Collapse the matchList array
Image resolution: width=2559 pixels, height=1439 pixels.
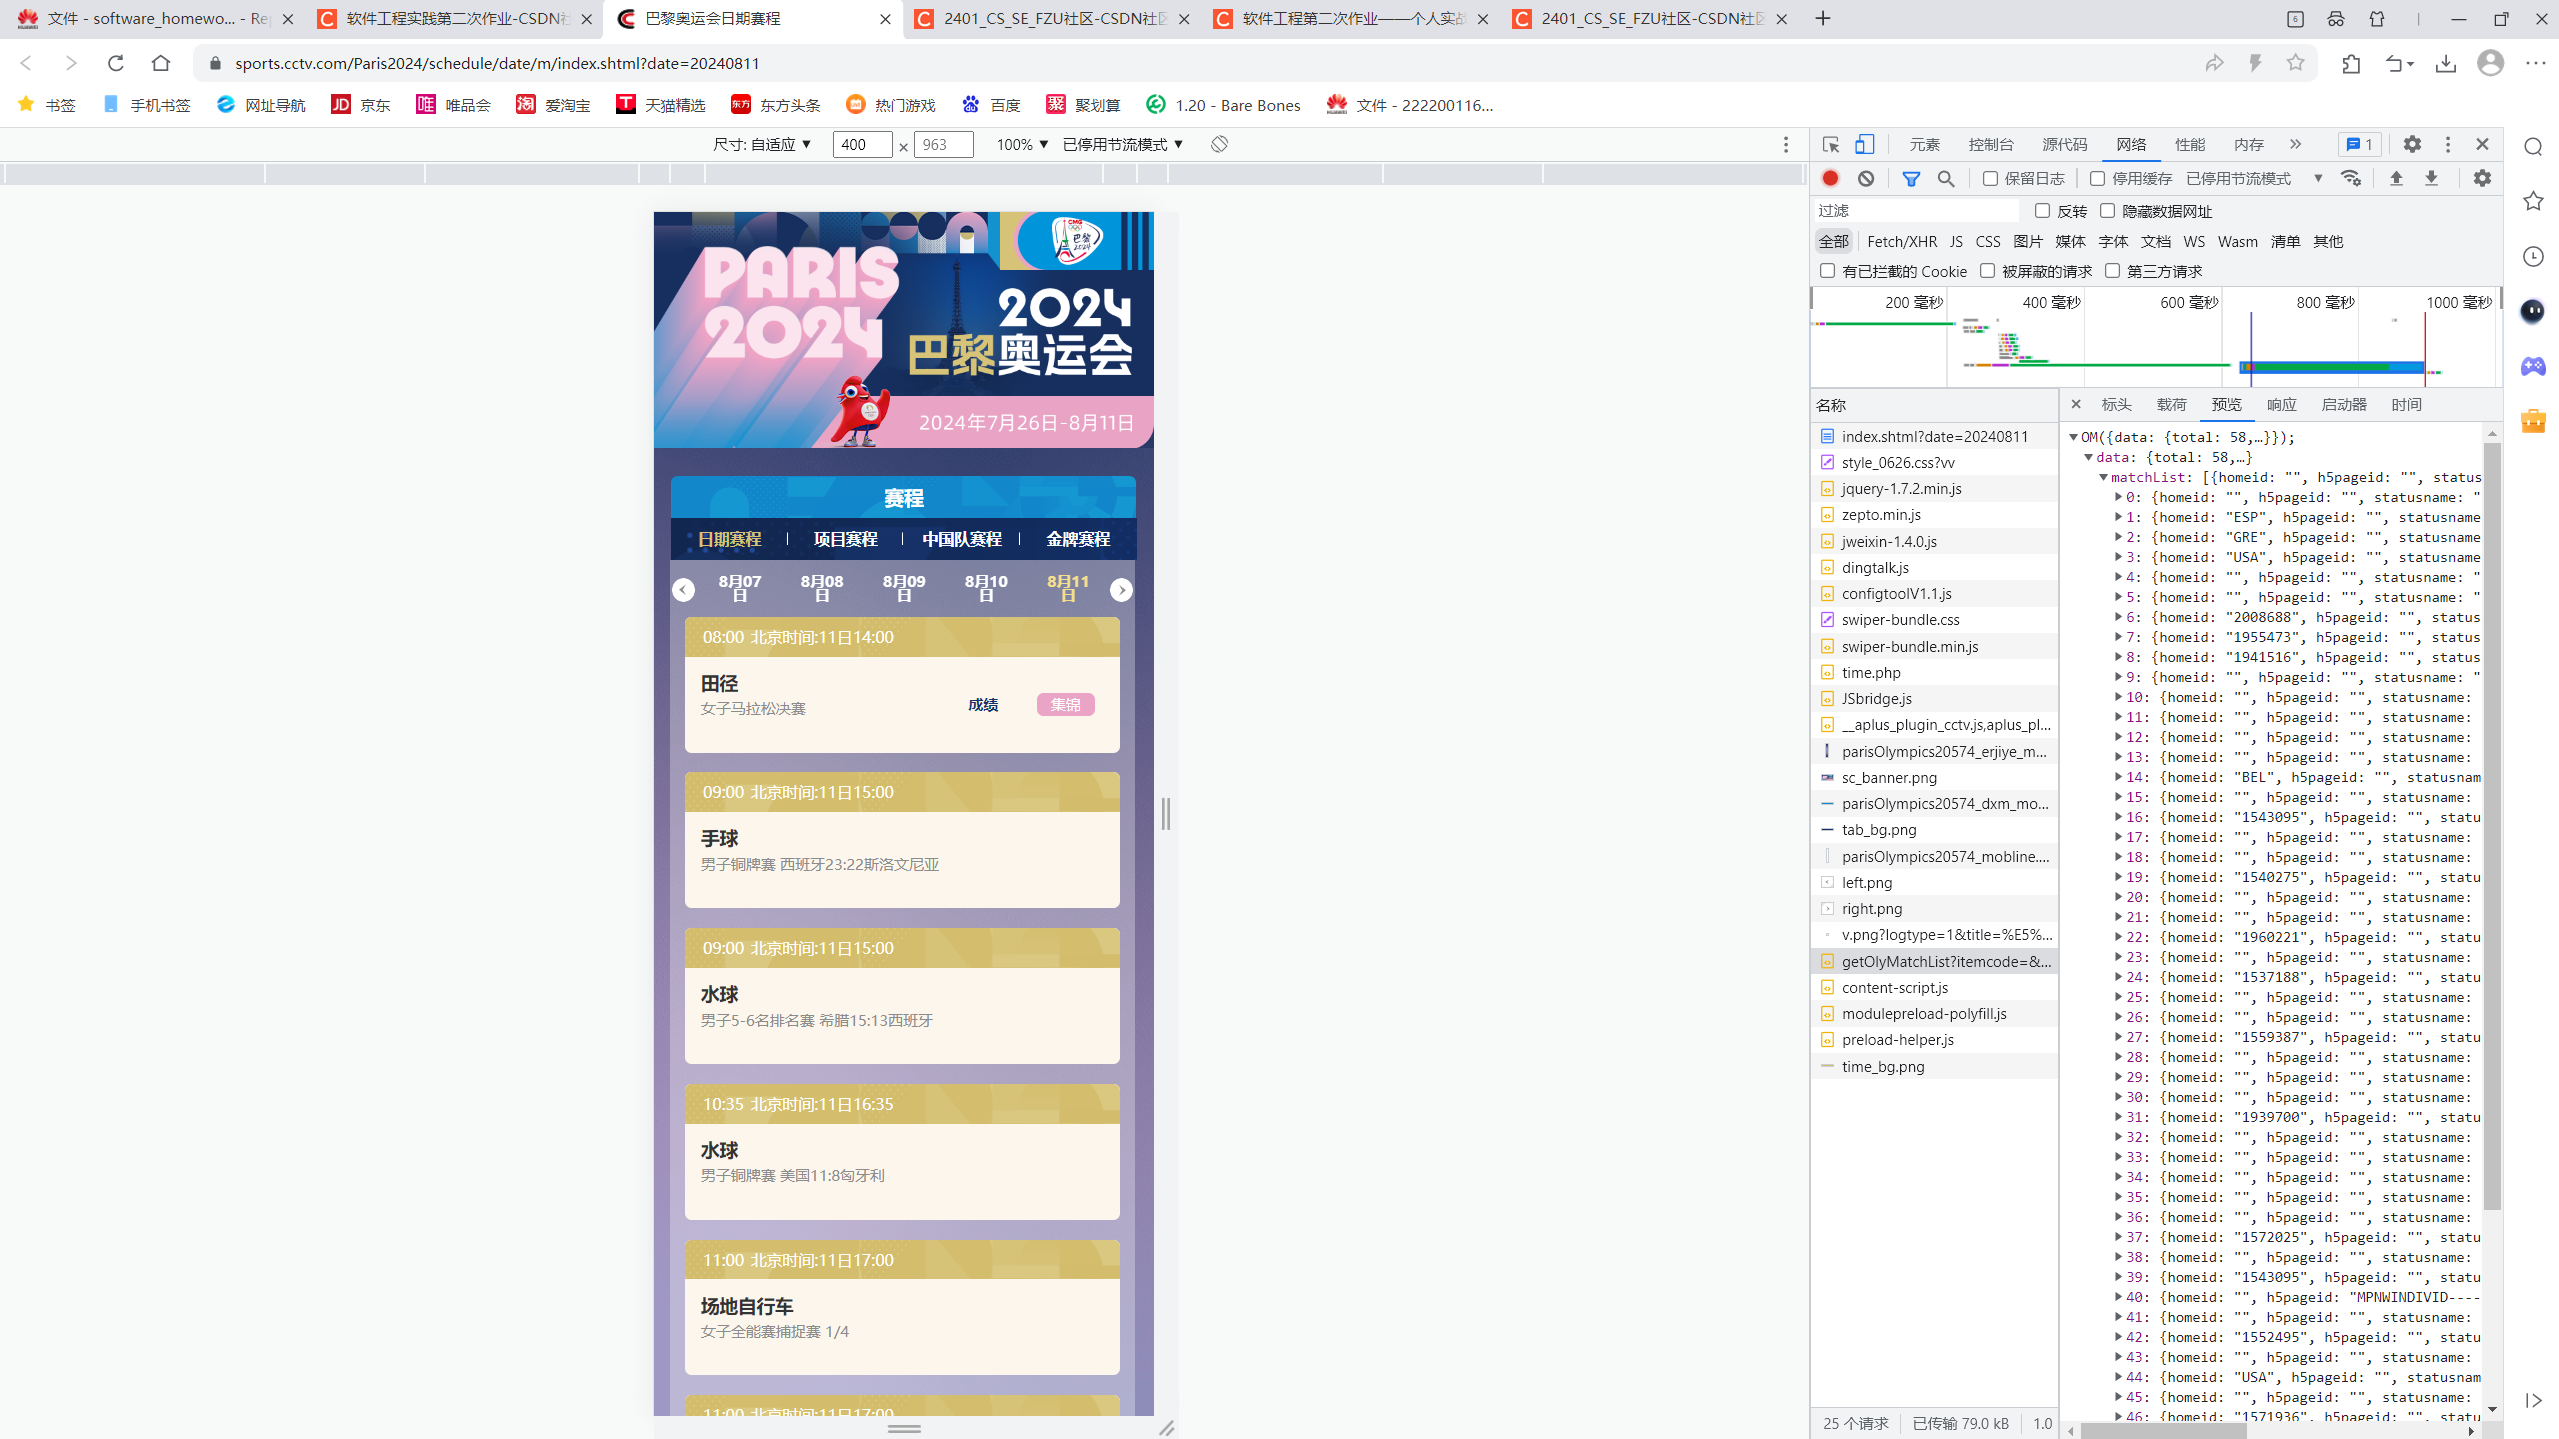coord(2104,477)
